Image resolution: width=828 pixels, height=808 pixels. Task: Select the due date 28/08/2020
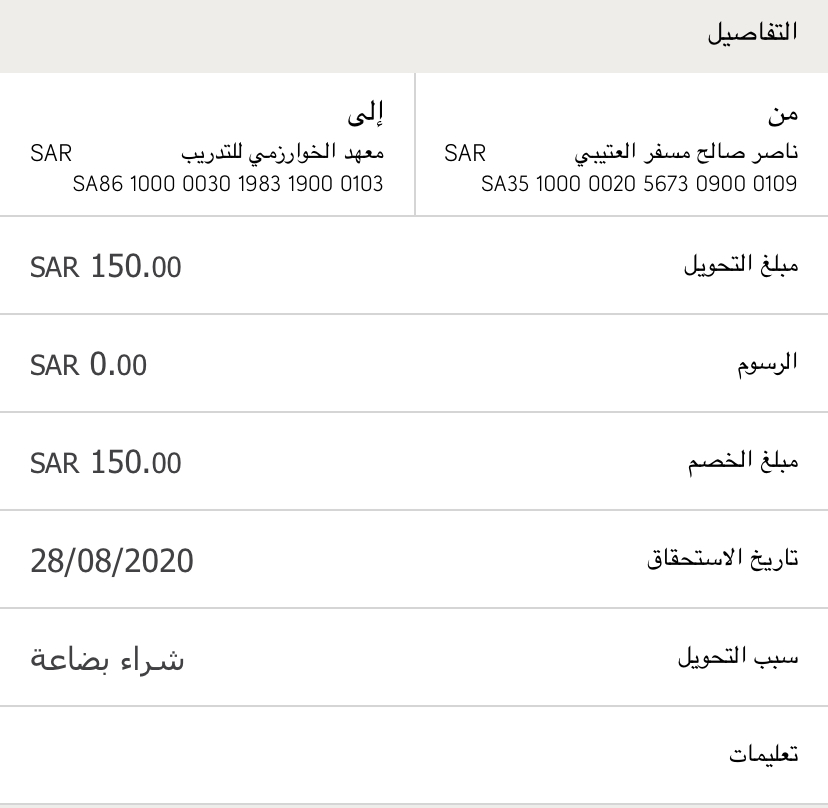(112, 561)
